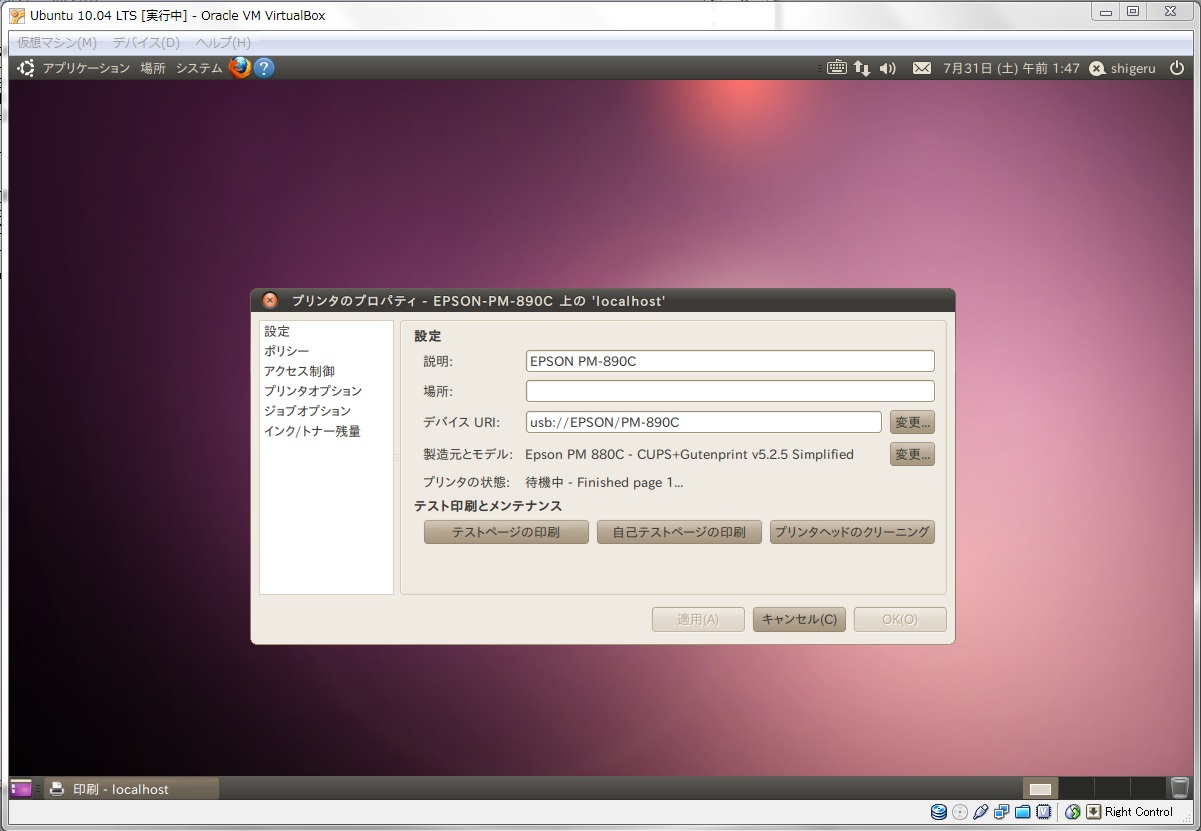Open the clock showing 7月31日 午前 1:47

1011,68
